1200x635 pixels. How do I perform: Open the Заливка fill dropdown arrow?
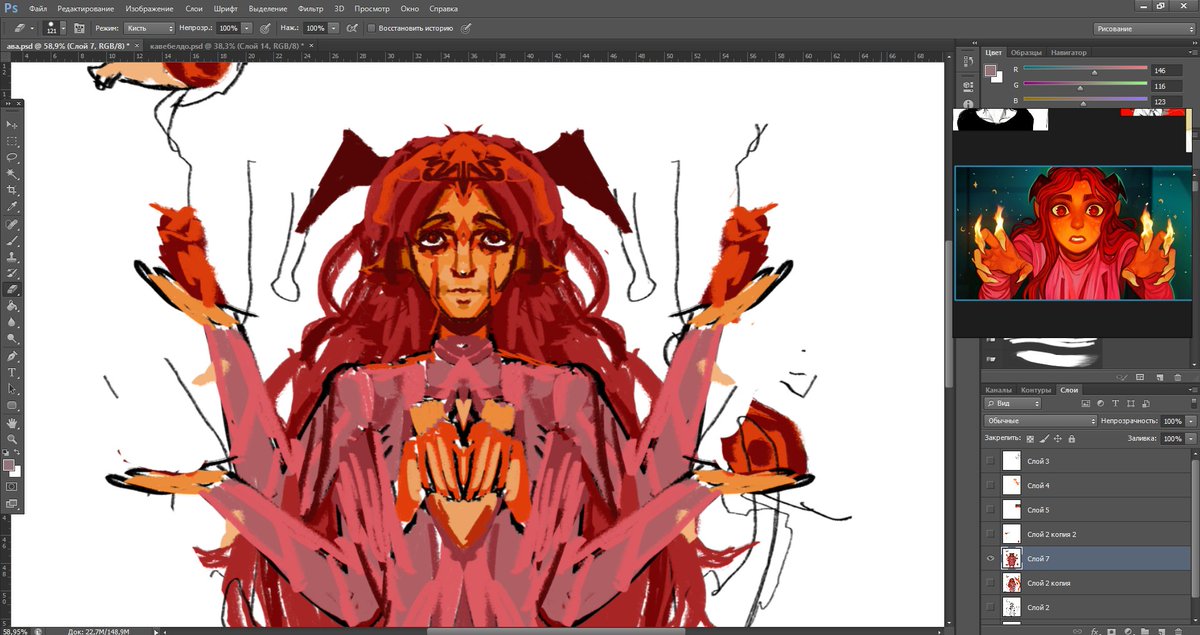pos(1190,438)
